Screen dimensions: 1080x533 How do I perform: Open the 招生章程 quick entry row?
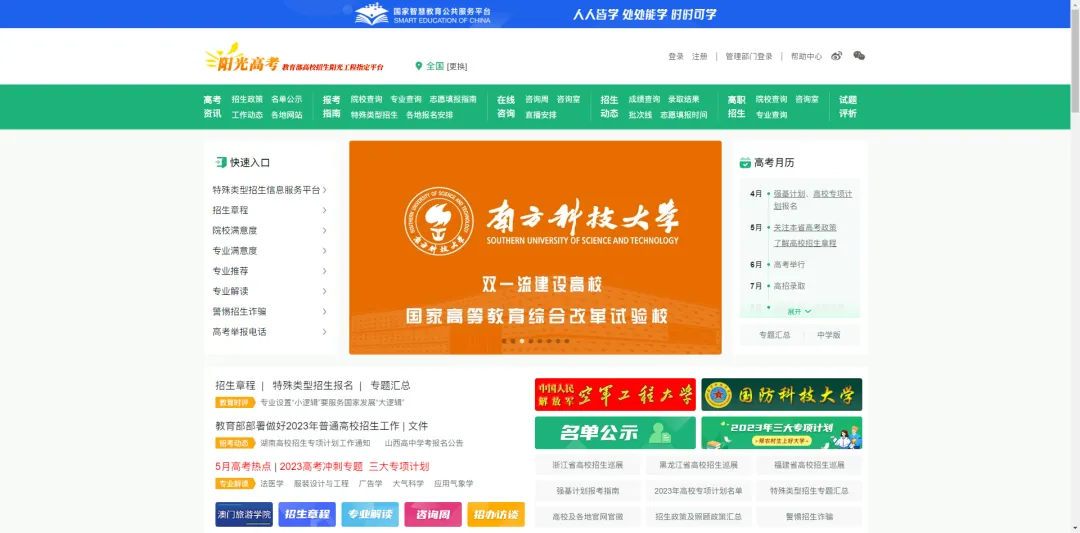click(x=270, y=210)
